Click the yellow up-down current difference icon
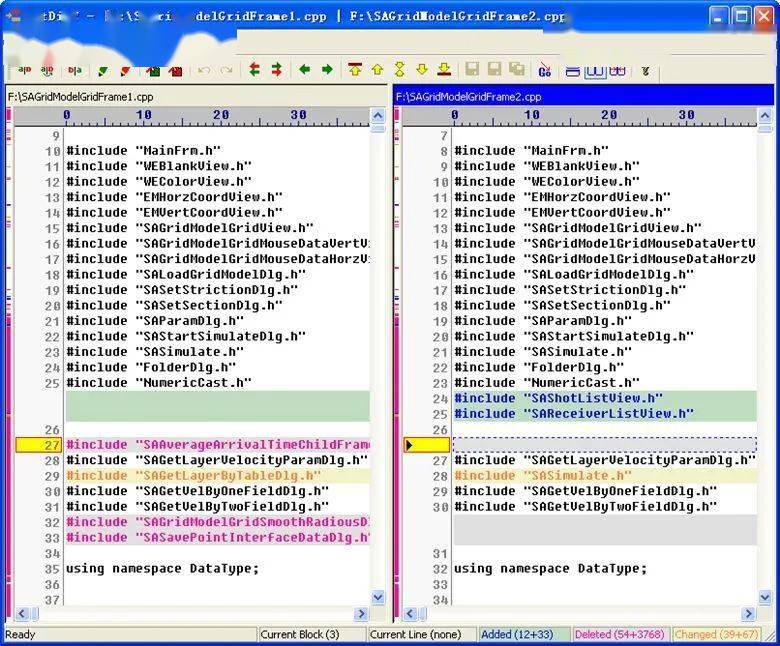 399,70
